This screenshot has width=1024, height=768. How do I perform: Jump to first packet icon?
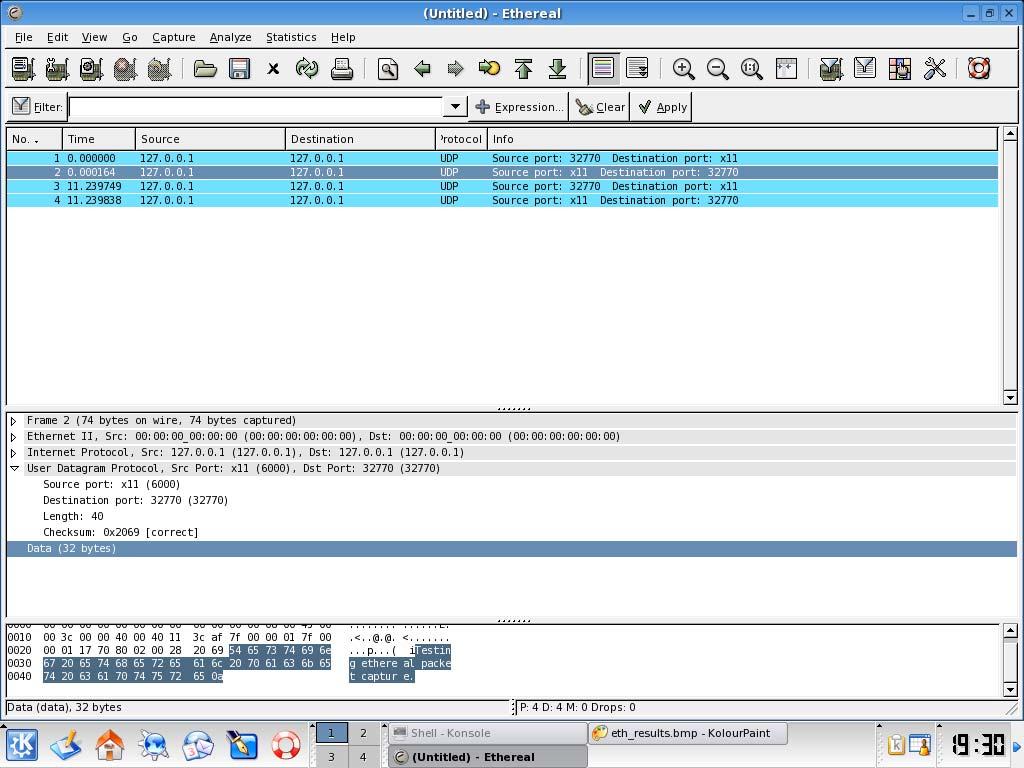click(x=523, y=69)
